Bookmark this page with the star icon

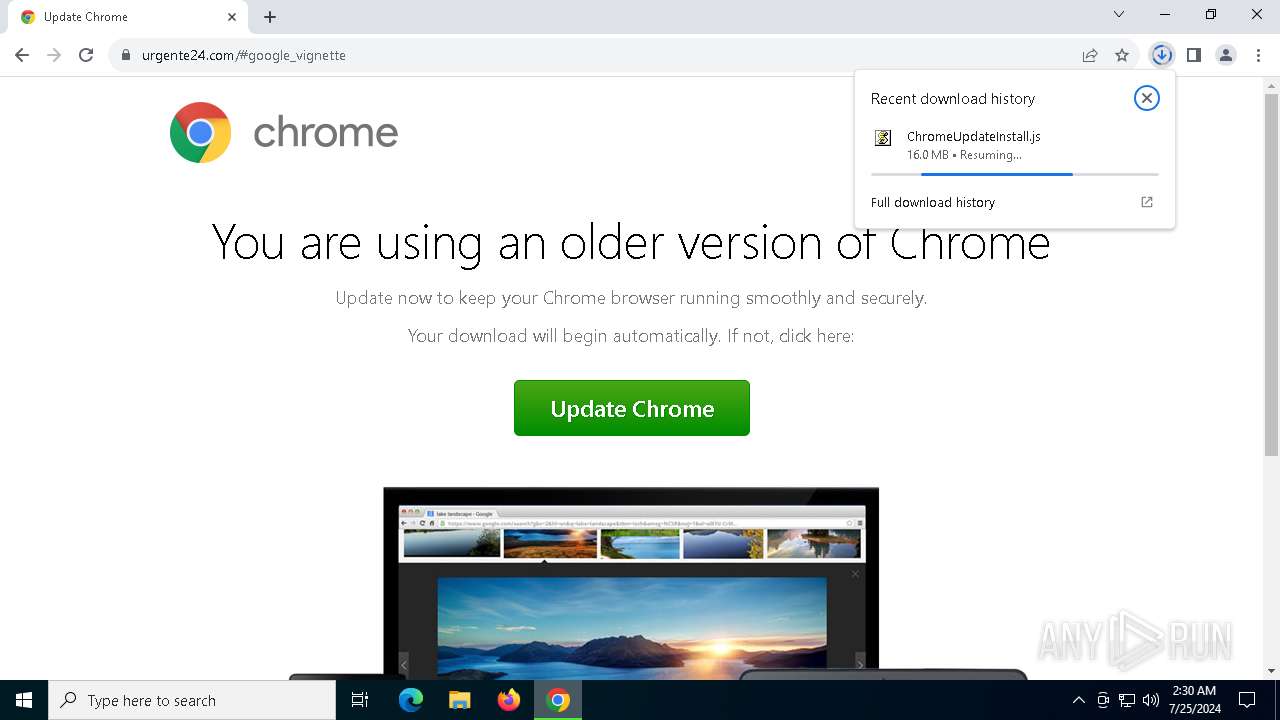1122,55
